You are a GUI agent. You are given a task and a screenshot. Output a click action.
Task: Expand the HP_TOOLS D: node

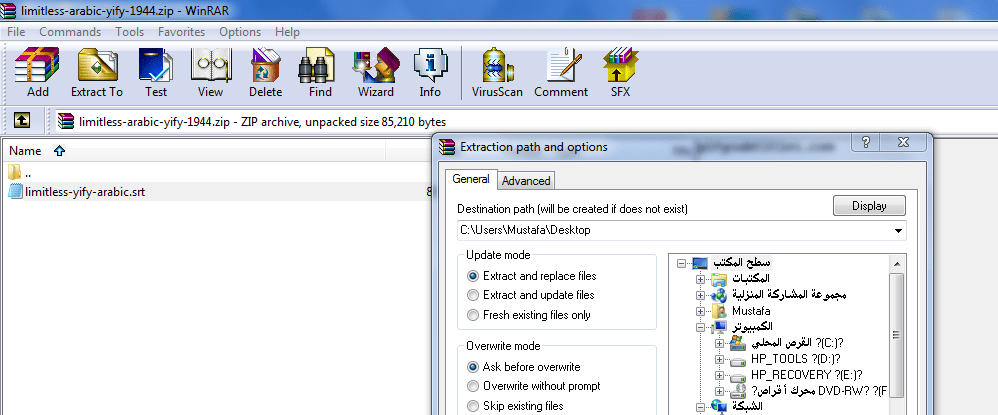pos(720,360)
